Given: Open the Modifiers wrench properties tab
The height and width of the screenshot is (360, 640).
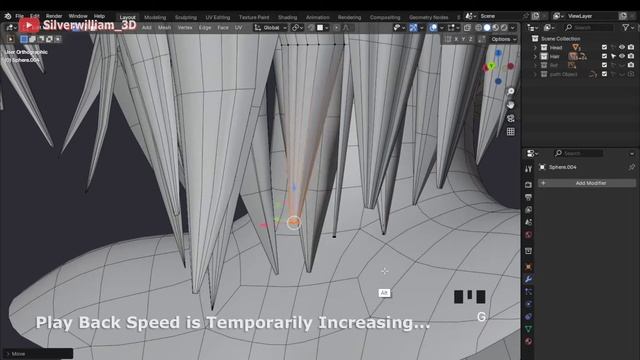Looking at the screenshot, I should 528,280.
